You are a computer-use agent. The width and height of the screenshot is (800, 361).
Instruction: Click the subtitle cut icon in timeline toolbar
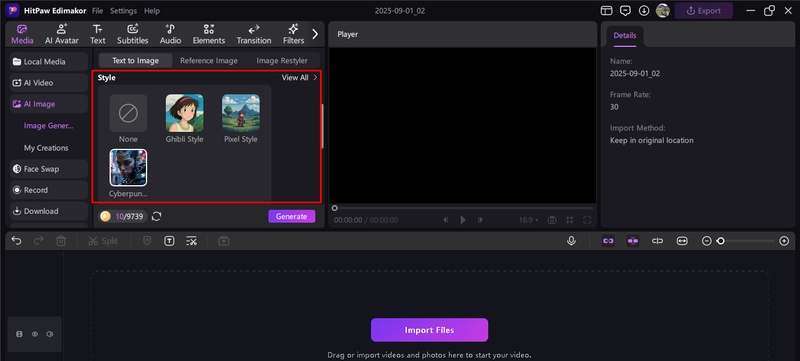tap(191, 241)
